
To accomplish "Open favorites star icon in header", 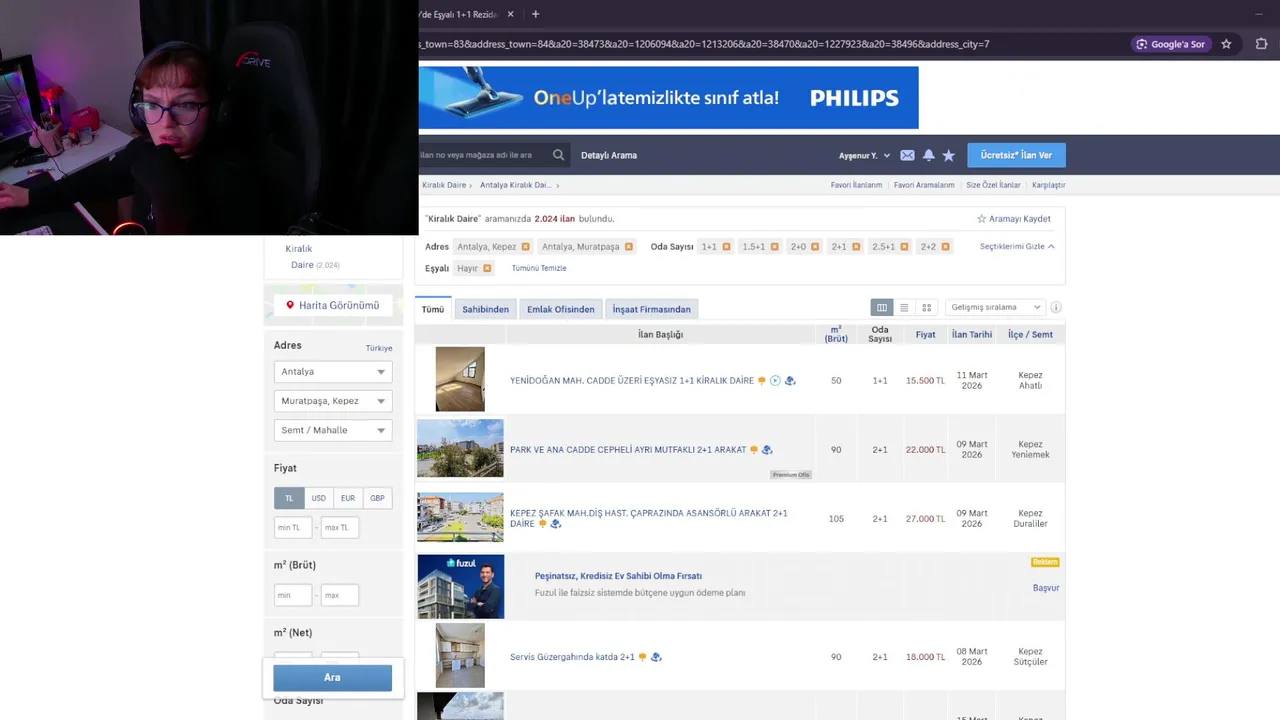I will (948, 155).
